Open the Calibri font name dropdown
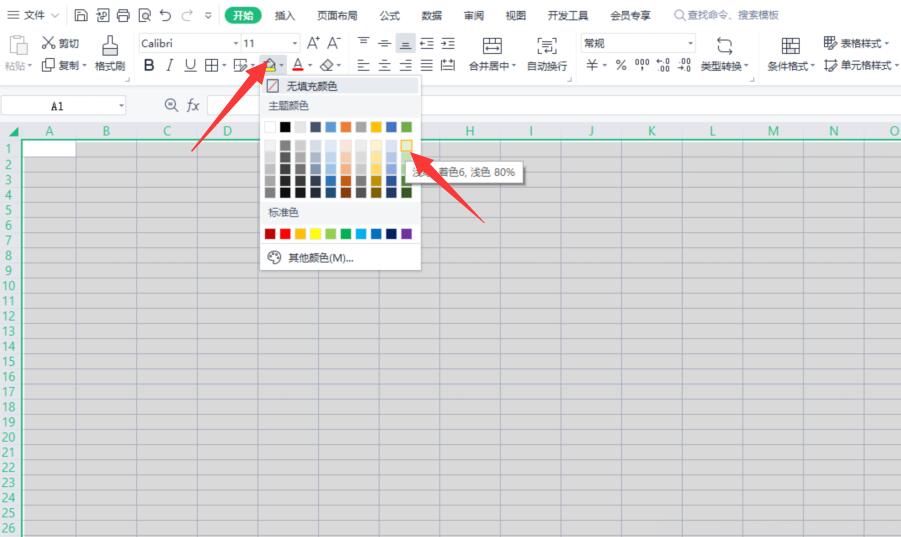The image size is (901, 537). [x=190, y=43]
